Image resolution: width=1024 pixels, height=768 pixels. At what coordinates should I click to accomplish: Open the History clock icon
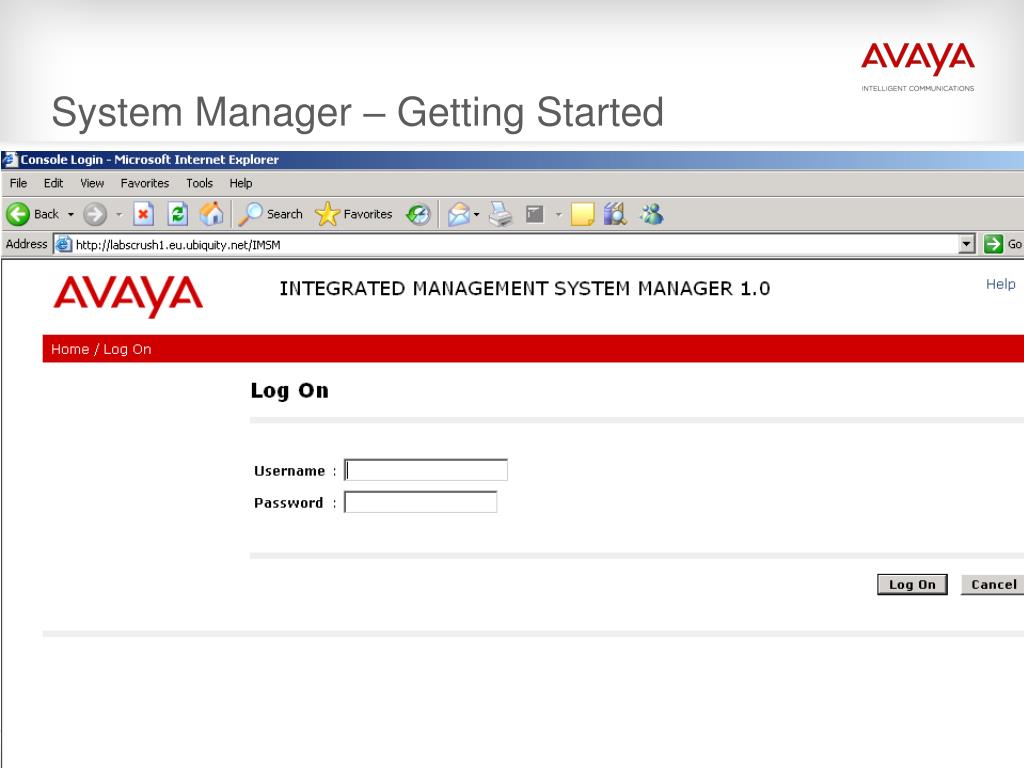[418, 214]
